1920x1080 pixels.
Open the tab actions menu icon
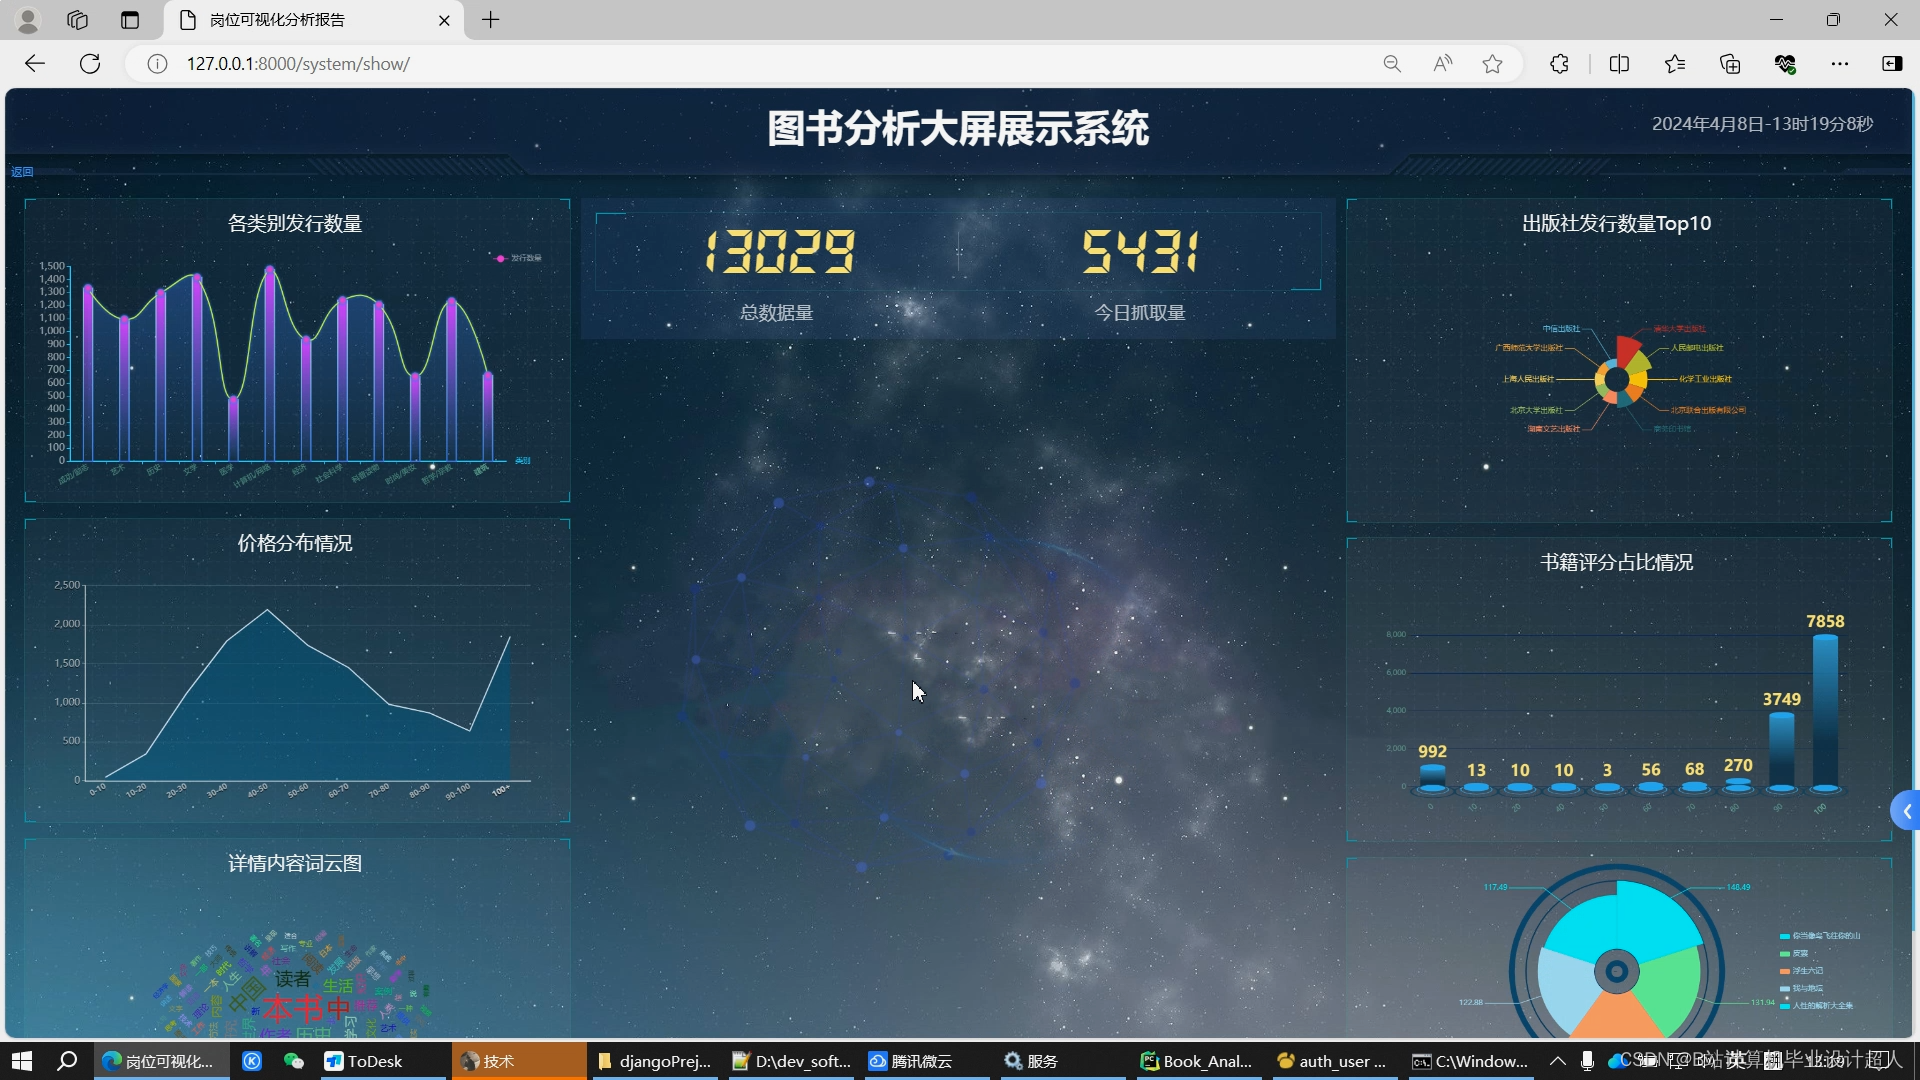(130, 20)
